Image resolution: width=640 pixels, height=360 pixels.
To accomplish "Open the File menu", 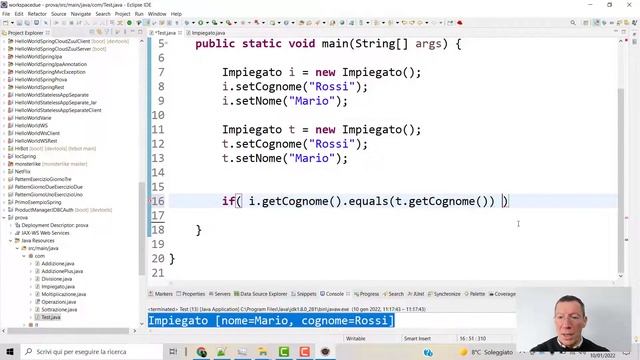I will pyautogui.click(x=6, y=14).
